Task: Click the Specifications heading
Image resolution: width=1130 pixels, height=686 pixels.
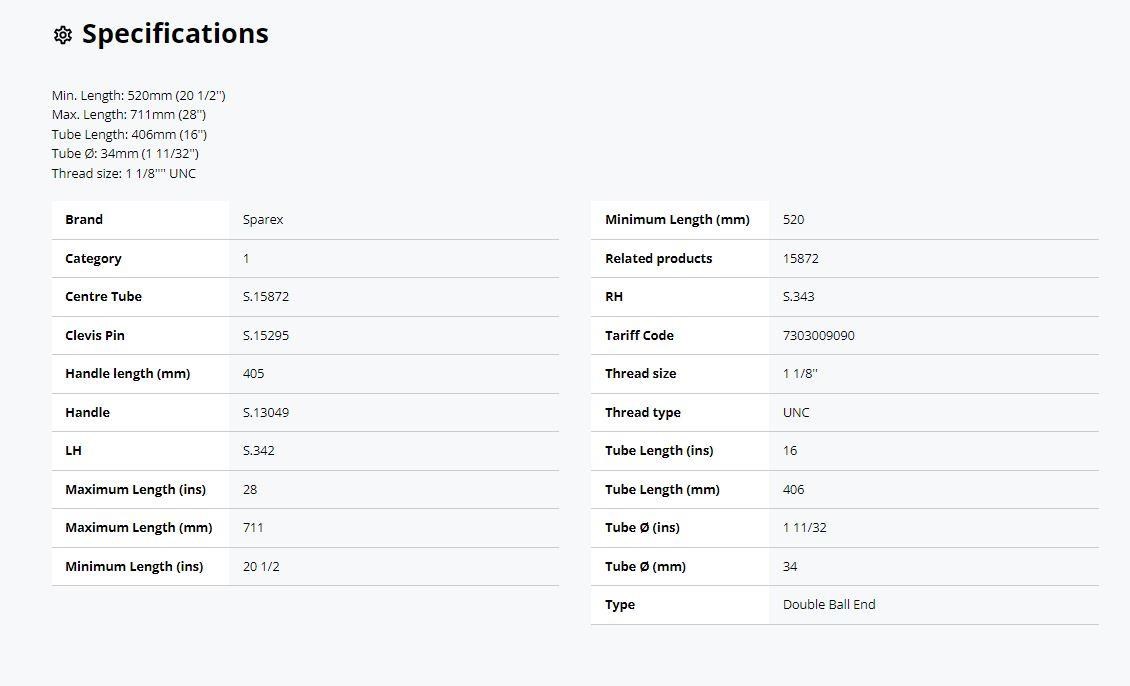Action: [175, 34]
